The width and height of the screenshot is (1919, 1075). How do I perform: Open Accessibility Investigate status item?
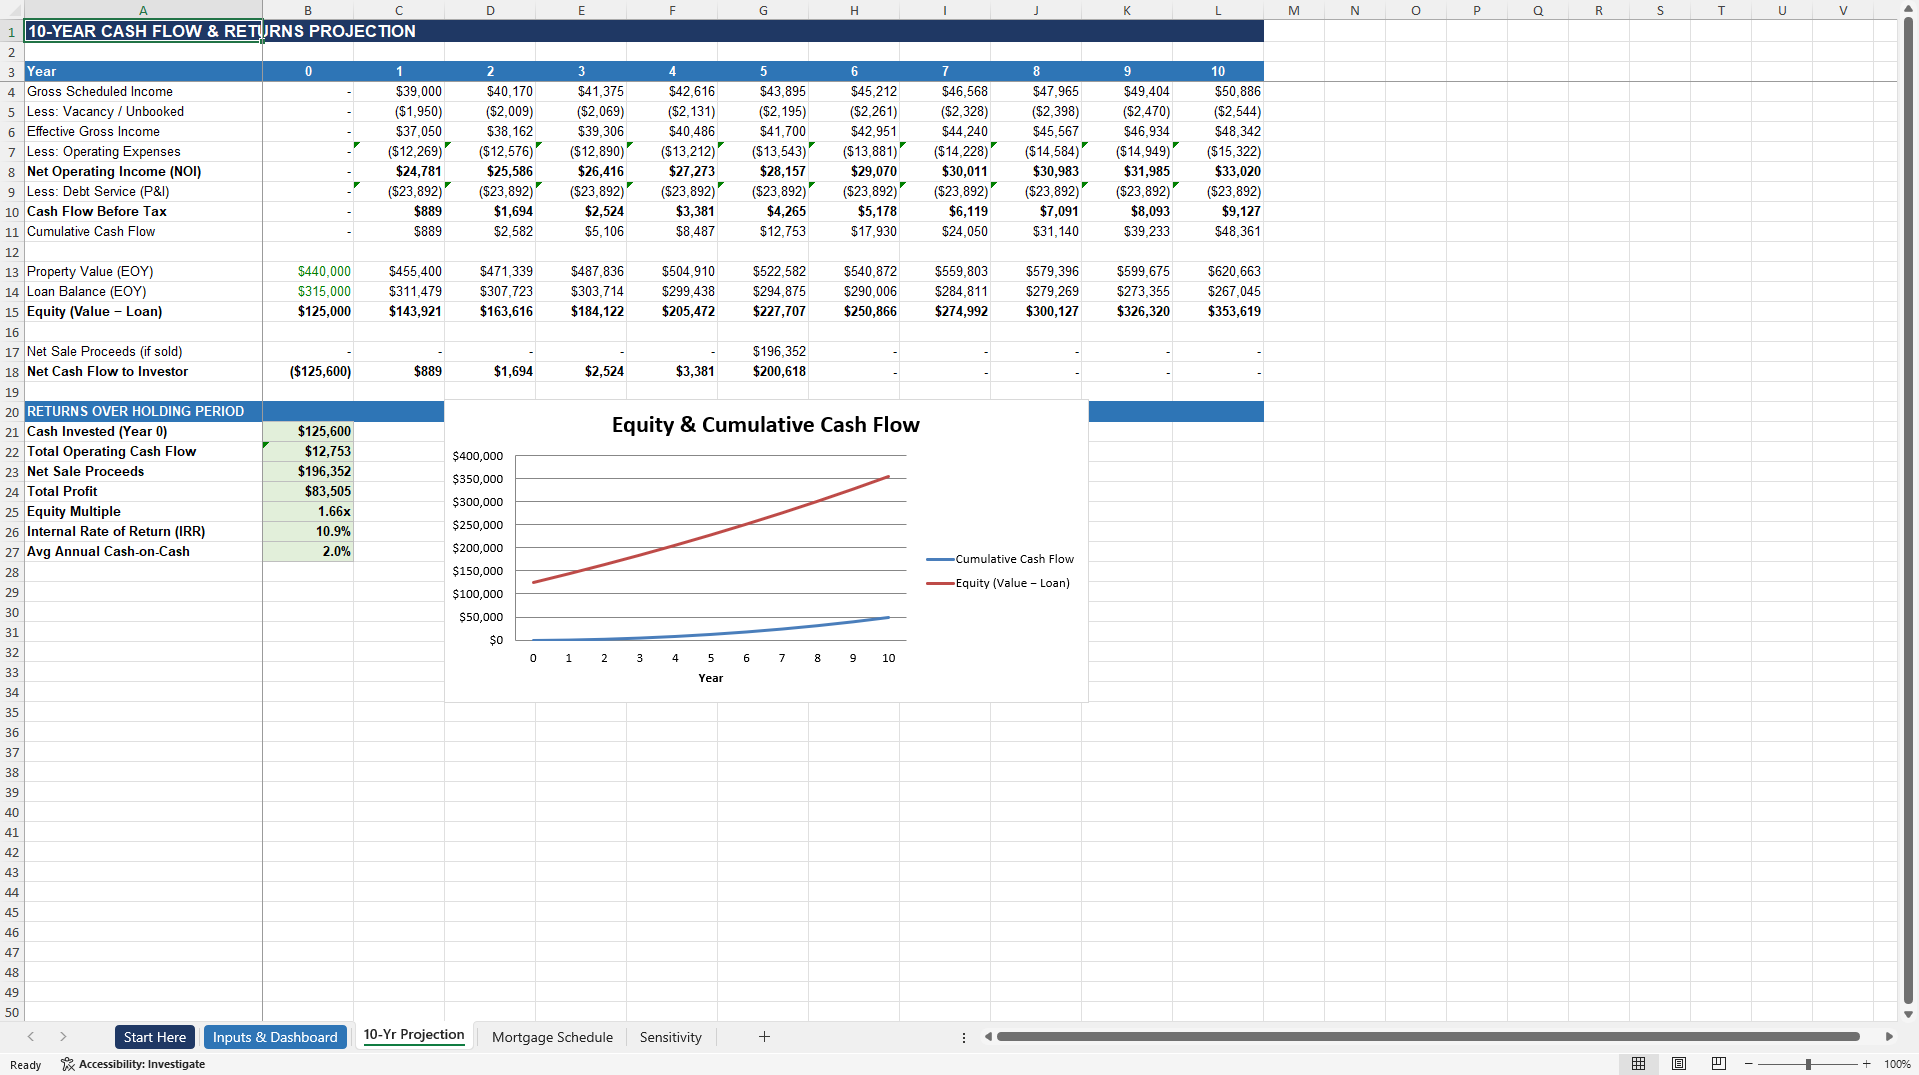[x=133, y=1064]
